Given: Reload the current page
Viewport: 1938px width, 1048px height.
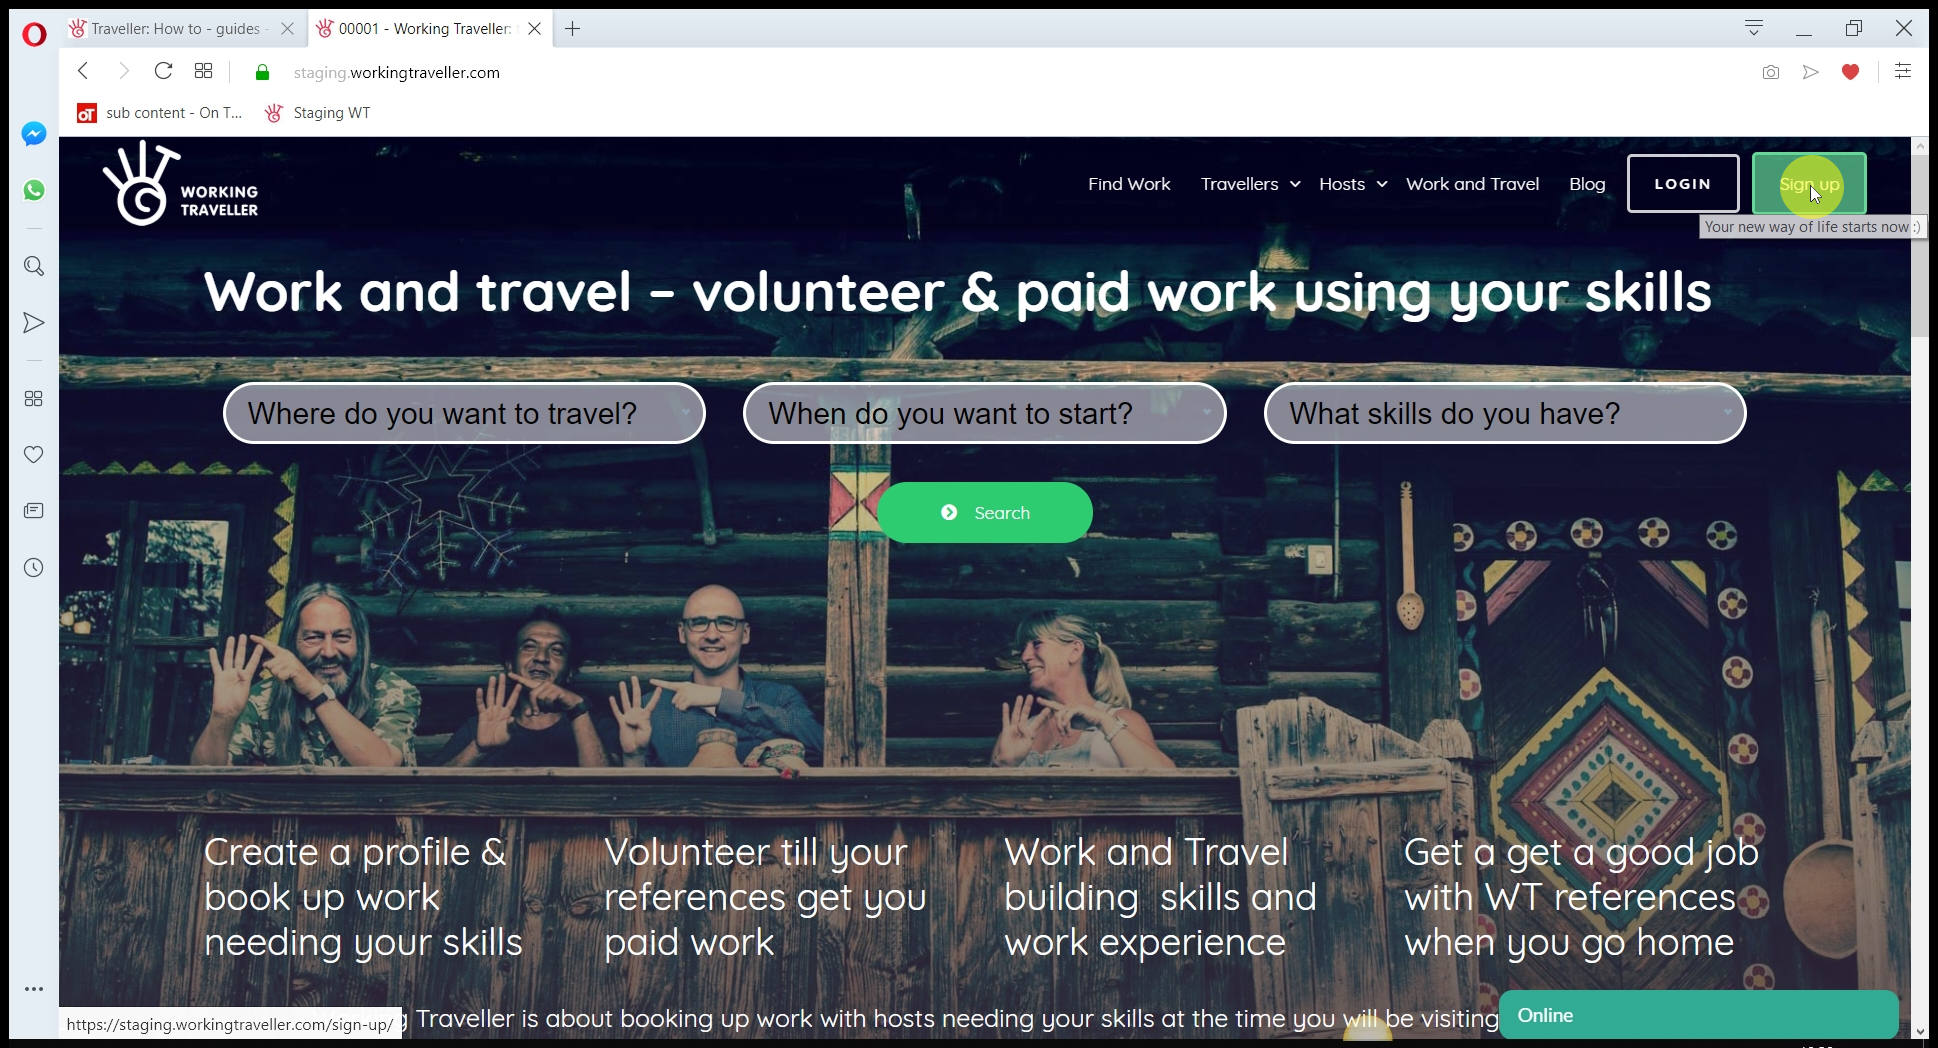Looking at the screenshot, I should (x=163, y=71).
